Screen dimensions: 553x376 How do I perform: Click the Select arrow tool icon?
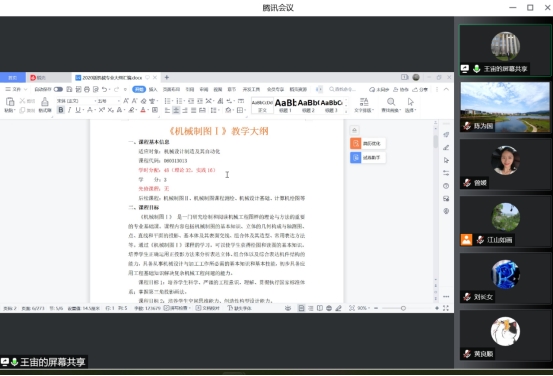(x=410, y=102)
